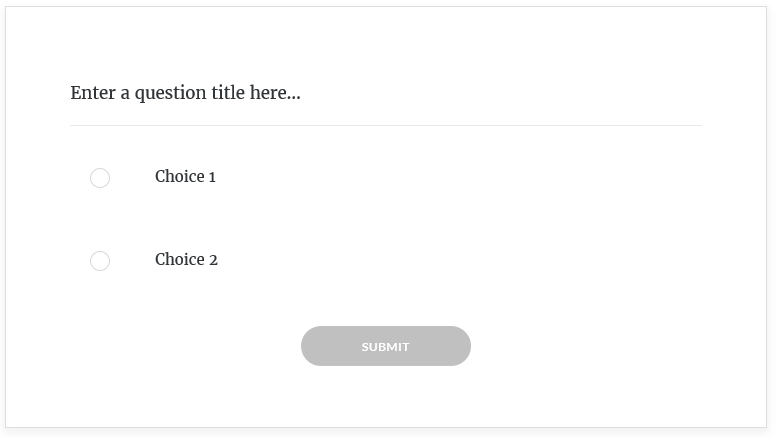This screenshot has height=438, width=777.
Task: Submit the poll answer
Action: 385,346
